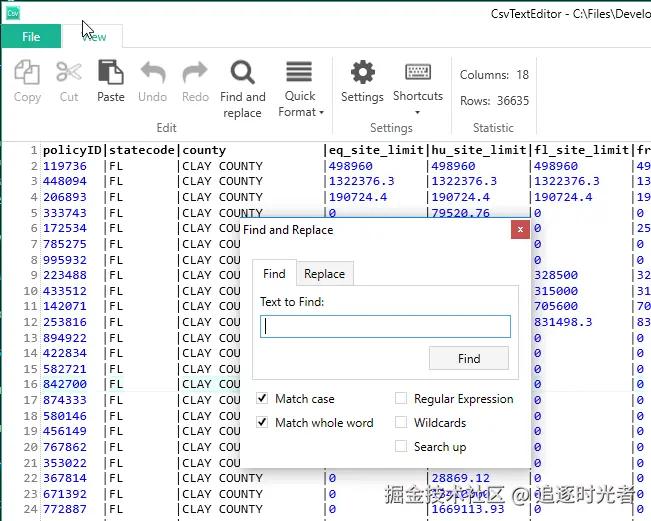Open the File menu tab

[x=32, y=37]
